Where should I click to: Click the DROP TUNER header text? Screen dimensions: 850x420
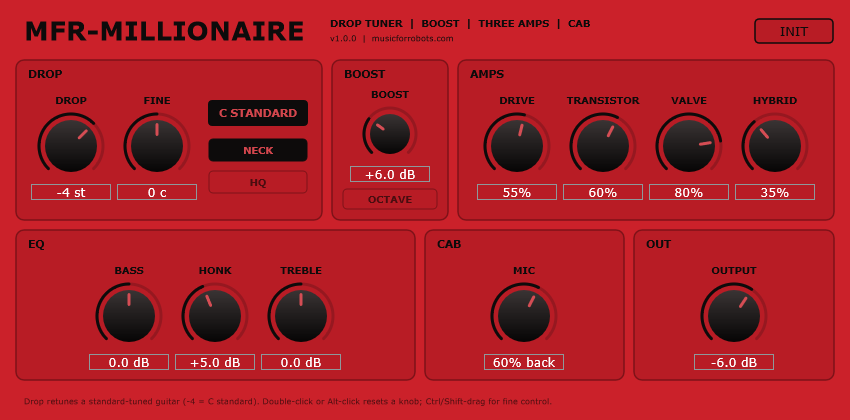pyautogui.click(x=366, y=24)
